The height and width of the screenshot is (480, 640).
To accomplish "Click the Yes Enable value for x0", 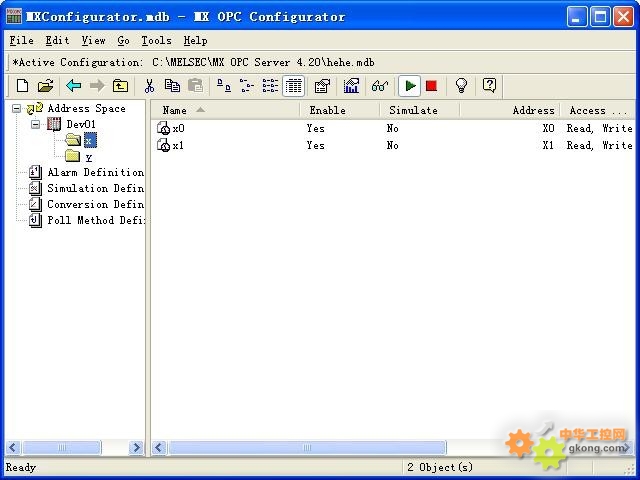I will (x=316, y=128).
